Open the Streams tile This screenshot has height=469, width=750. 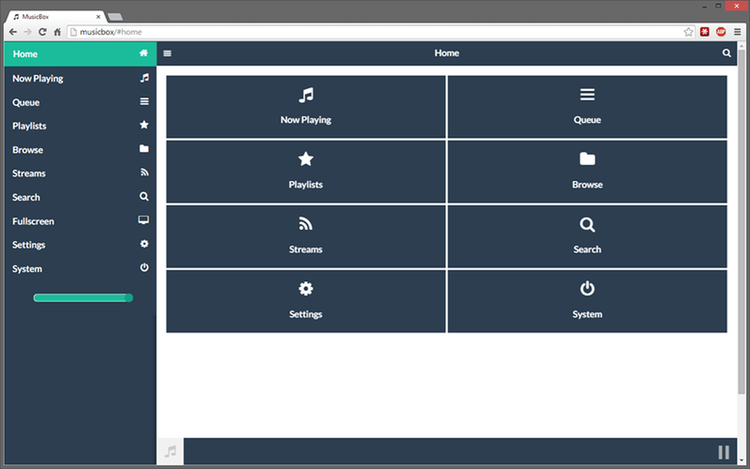click(x=306, y=237)
